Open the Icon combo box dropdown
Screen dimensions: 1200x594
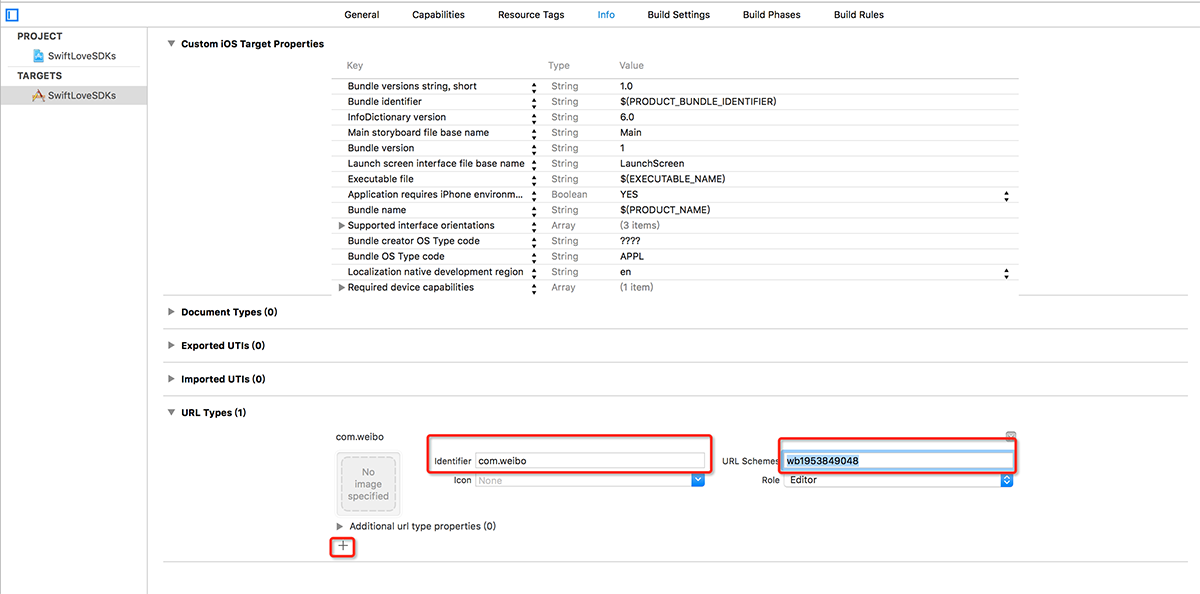pos(698,480)
